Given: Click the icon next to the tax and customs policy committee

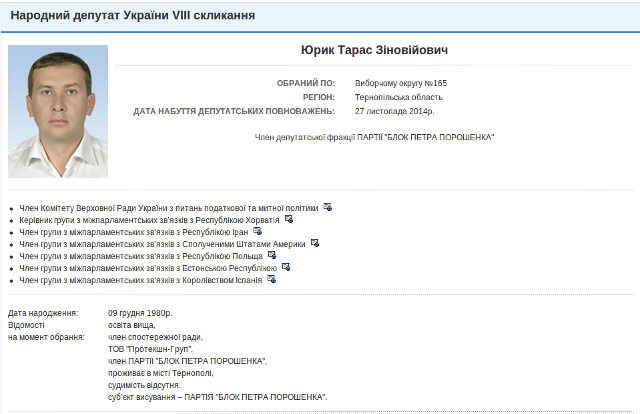Looking at the screenshot, I should click(x=328, y=207).
